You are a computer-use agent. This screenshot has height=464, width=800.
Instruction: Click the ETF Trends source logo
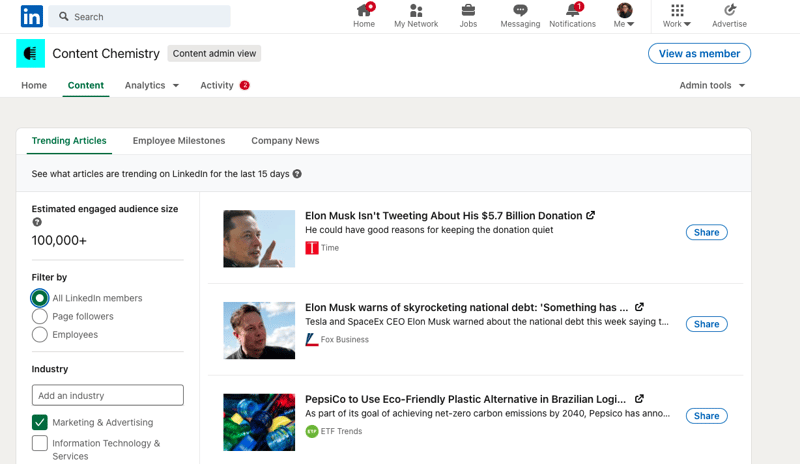[312, 431]
